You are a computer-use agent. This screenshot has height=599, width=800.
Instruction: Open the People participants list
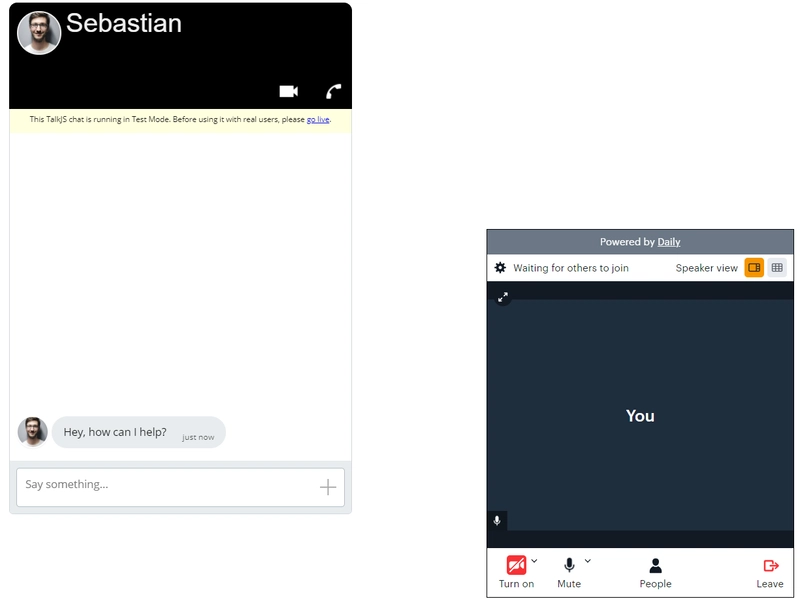pos(655,572)
